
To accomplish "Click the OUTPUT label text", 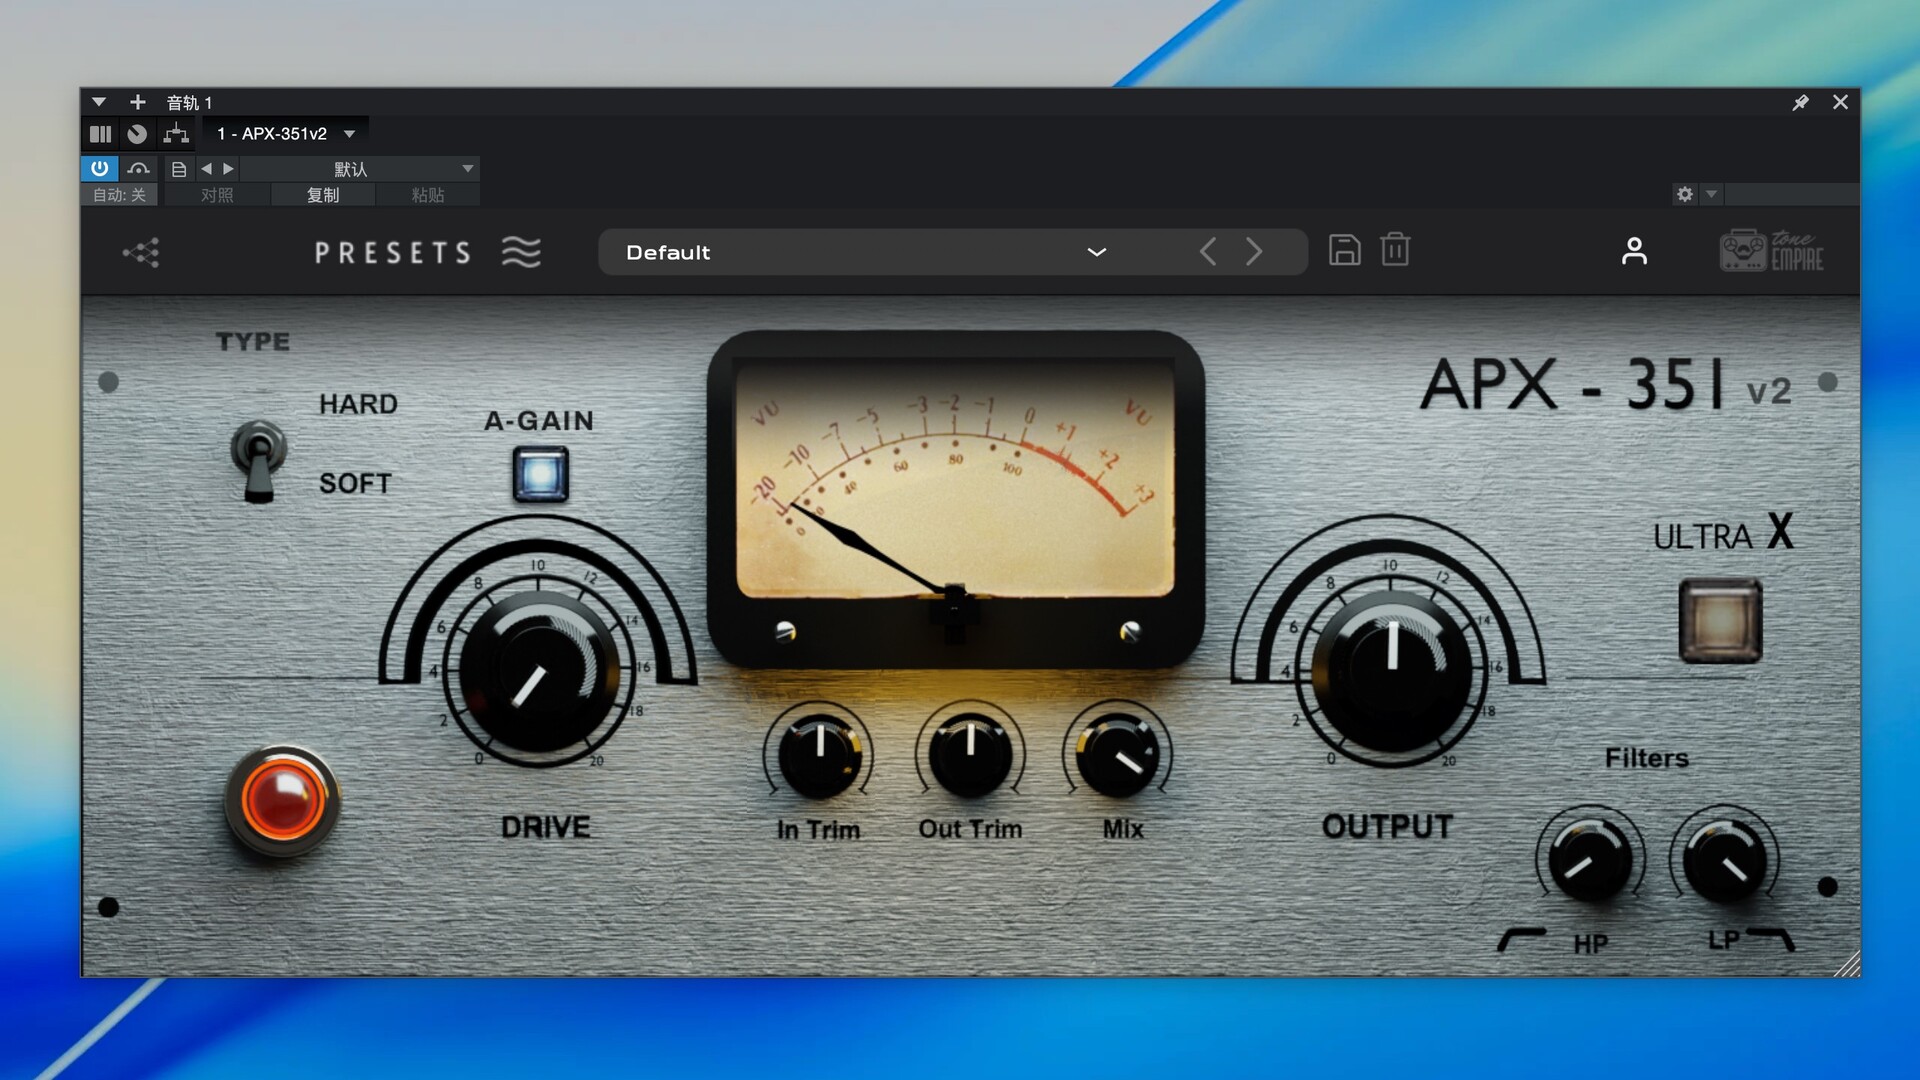I will coord(1387,826).
